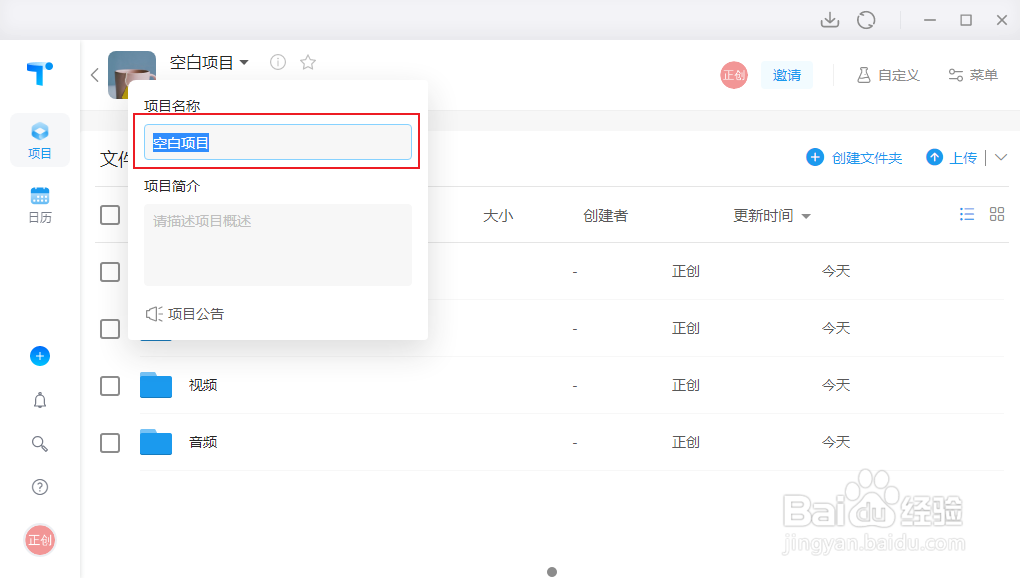Click the download icon in title bar
The image size is (1020, 578).
[830, 20]
